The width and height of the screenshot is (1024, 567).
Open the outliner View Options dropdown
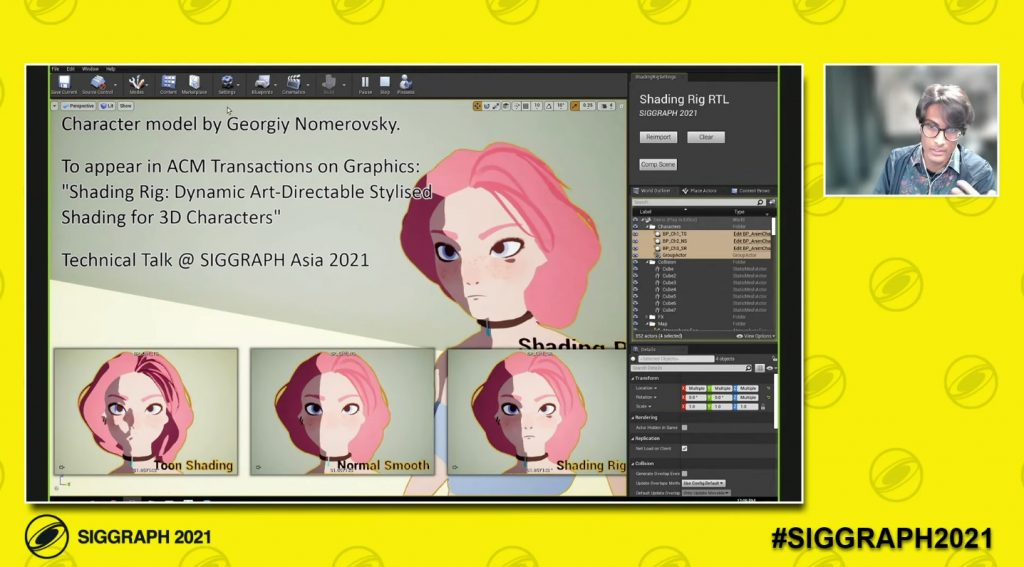(x=756, y=336)
